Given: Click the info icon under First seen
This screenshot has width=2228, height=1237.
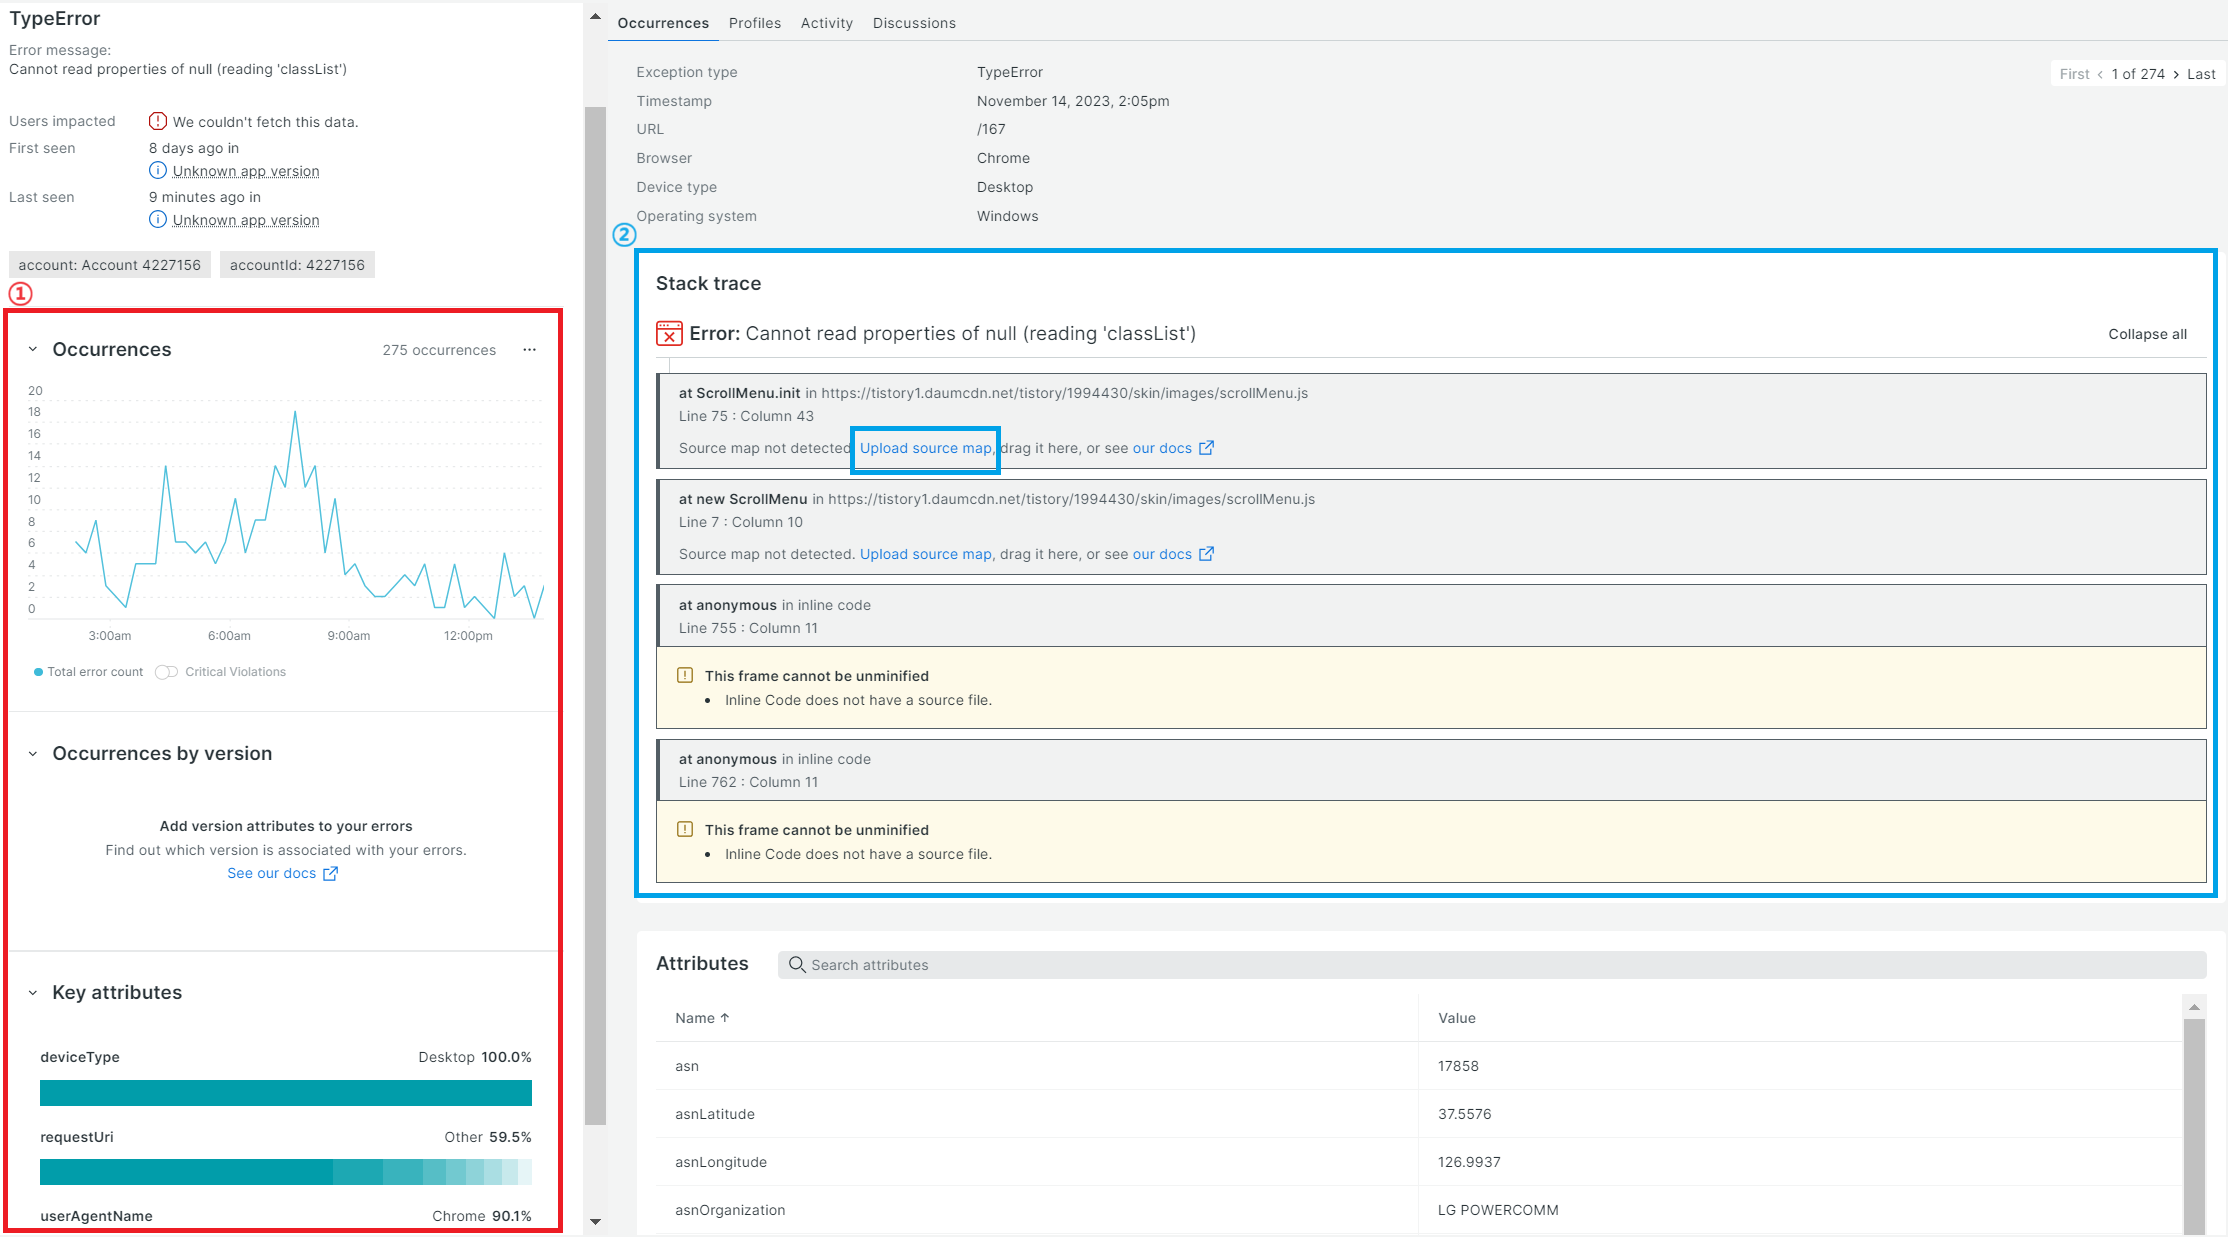Looking at the screenshot, I should point(158,171).
